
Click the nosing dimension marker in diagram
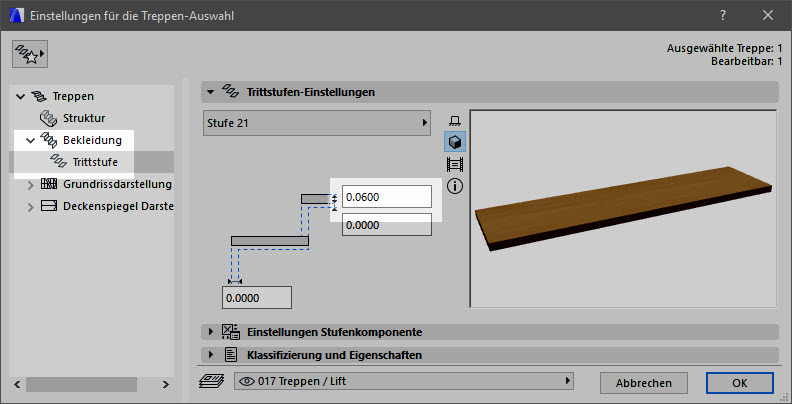pyautogui.click(x=235, y=281)
